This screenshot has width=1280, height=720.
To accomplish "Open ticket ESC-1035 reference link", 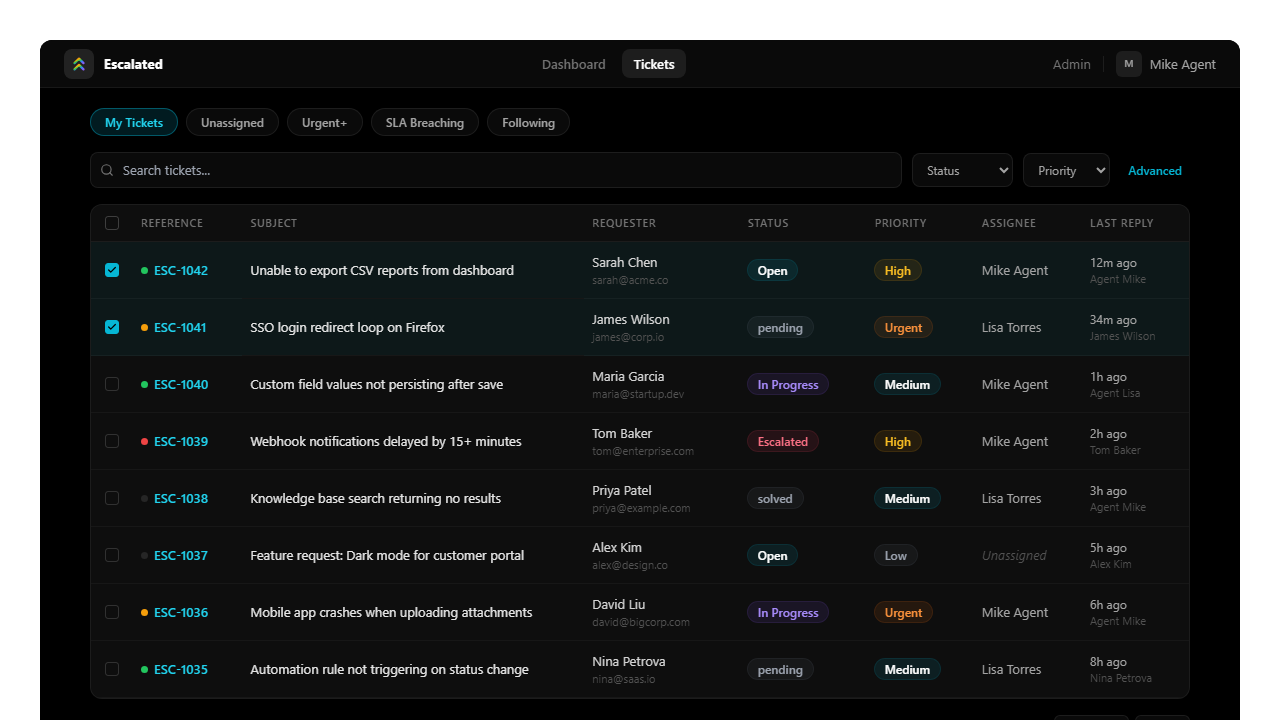I will [181, 669].
